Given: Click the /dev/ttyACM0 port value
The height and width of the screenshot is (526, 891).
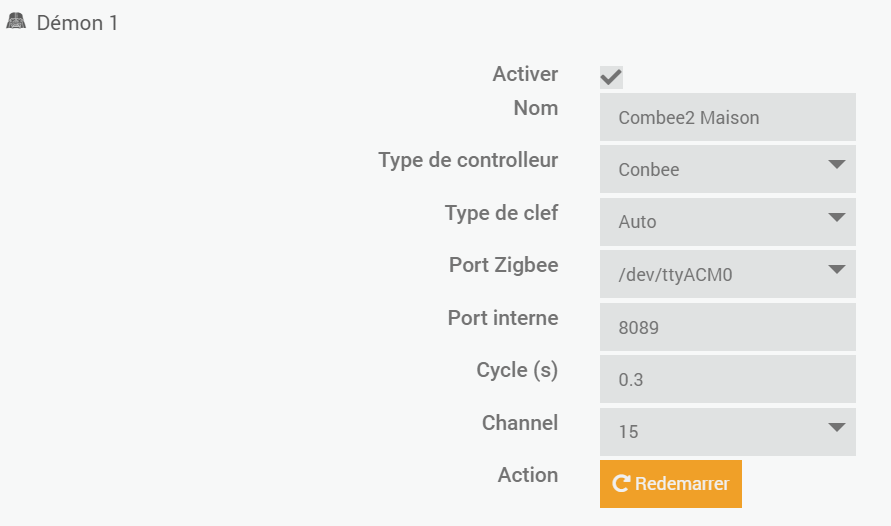Looking at the screenshot, I should click(675, 274).
